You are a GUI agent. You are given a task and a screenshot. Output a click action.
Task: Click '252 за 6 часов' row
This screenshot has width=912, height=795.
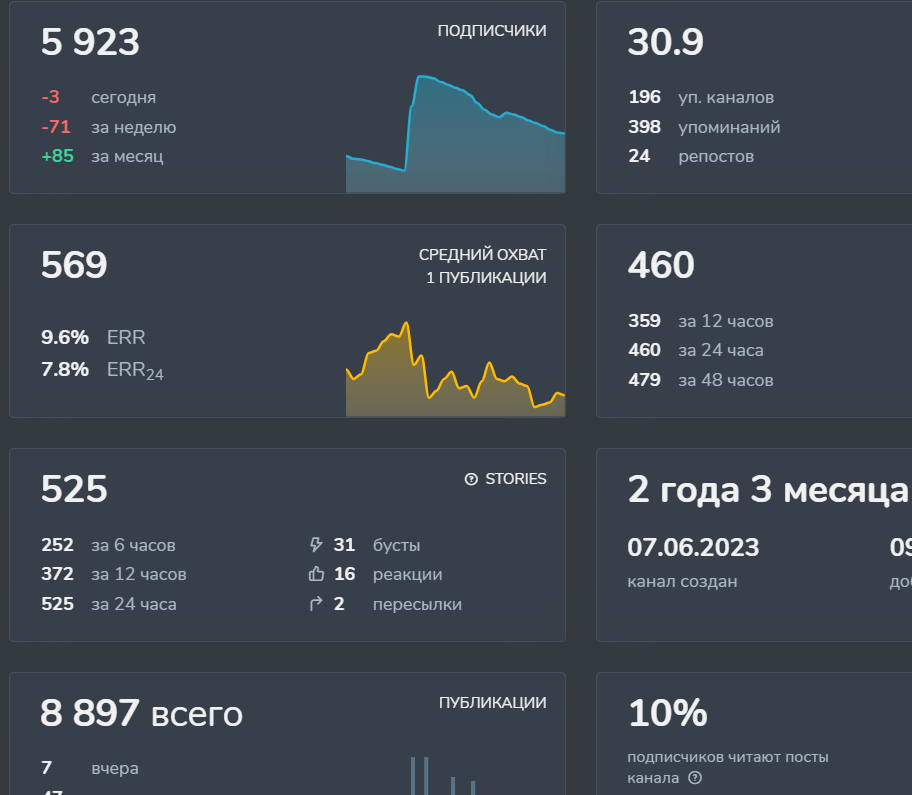pos(108,545)
